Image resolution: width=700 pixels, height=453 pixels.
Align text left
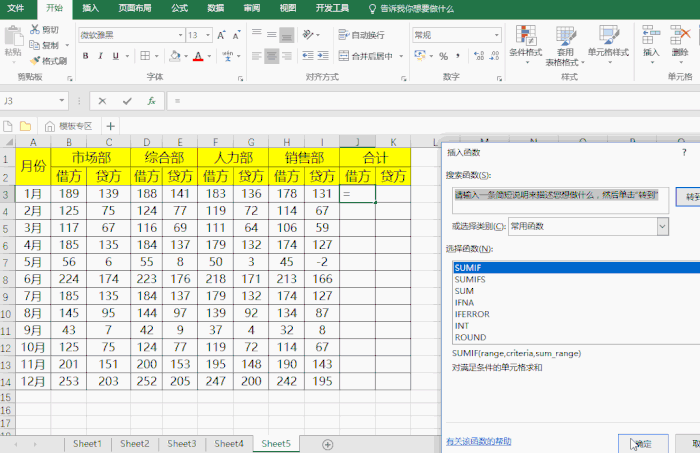click(257, 56)
